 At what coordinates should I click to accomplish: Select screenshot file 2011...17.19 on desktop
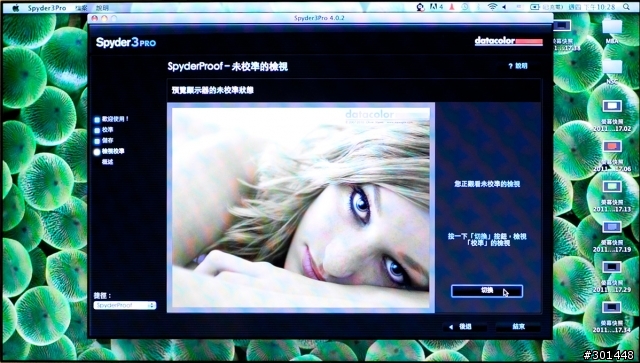tap(612, 236)
